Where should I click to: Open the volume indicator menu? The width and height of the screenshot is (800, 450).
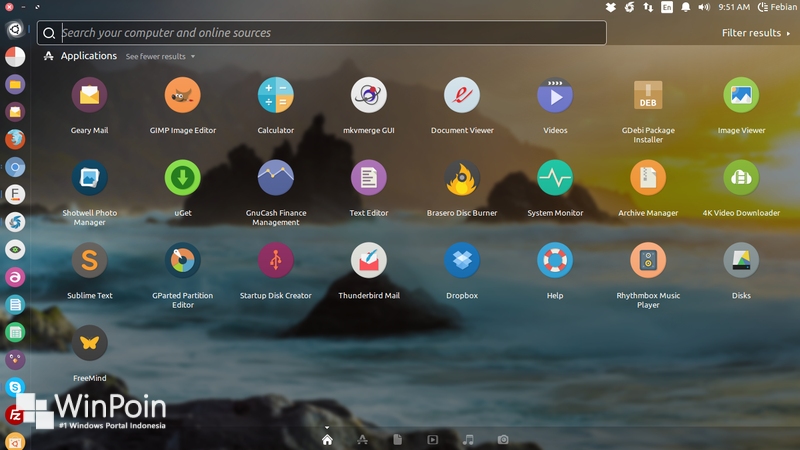pyautogui.click(x=704, y=7)
